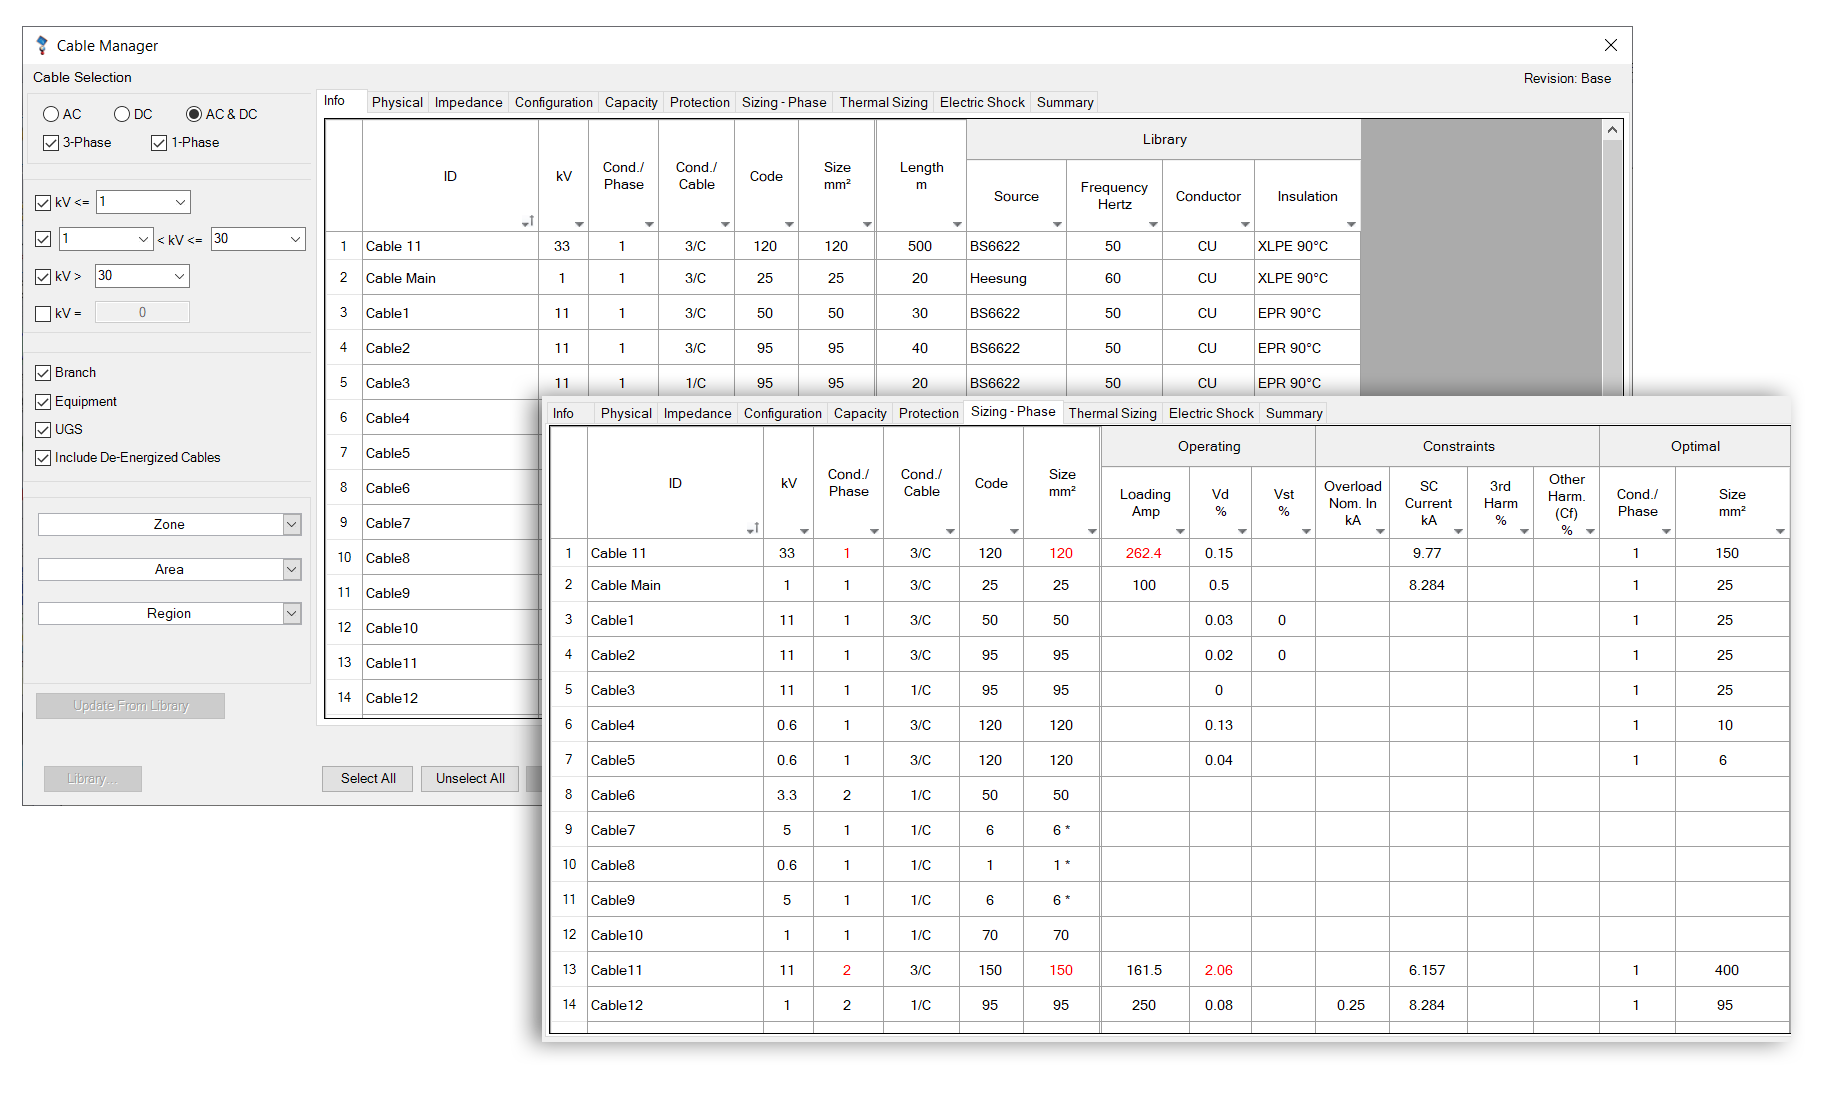
Task: Select the Cable Main row in the table
Action: coord(625,585)
